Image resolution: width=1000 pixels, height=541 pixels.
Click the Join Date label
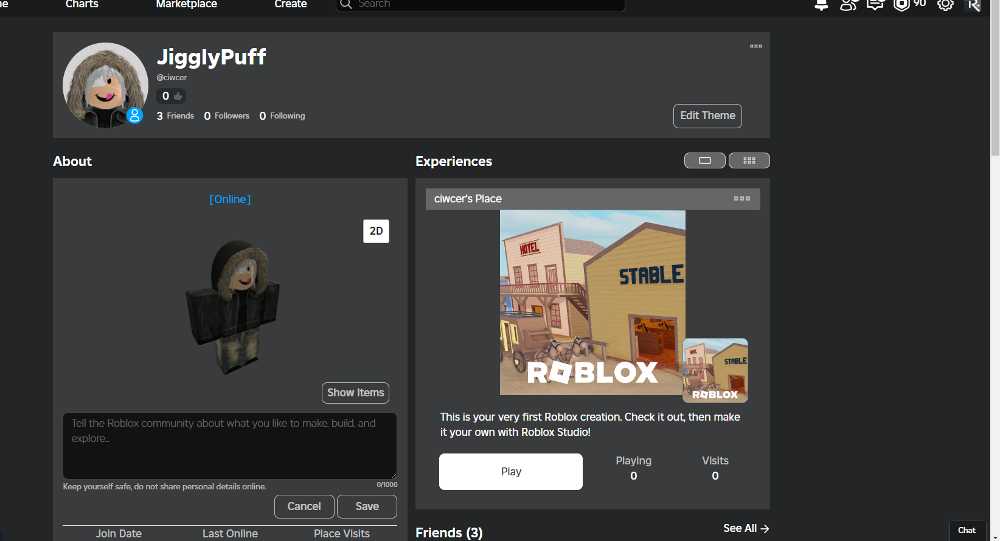tap(119, 533)
